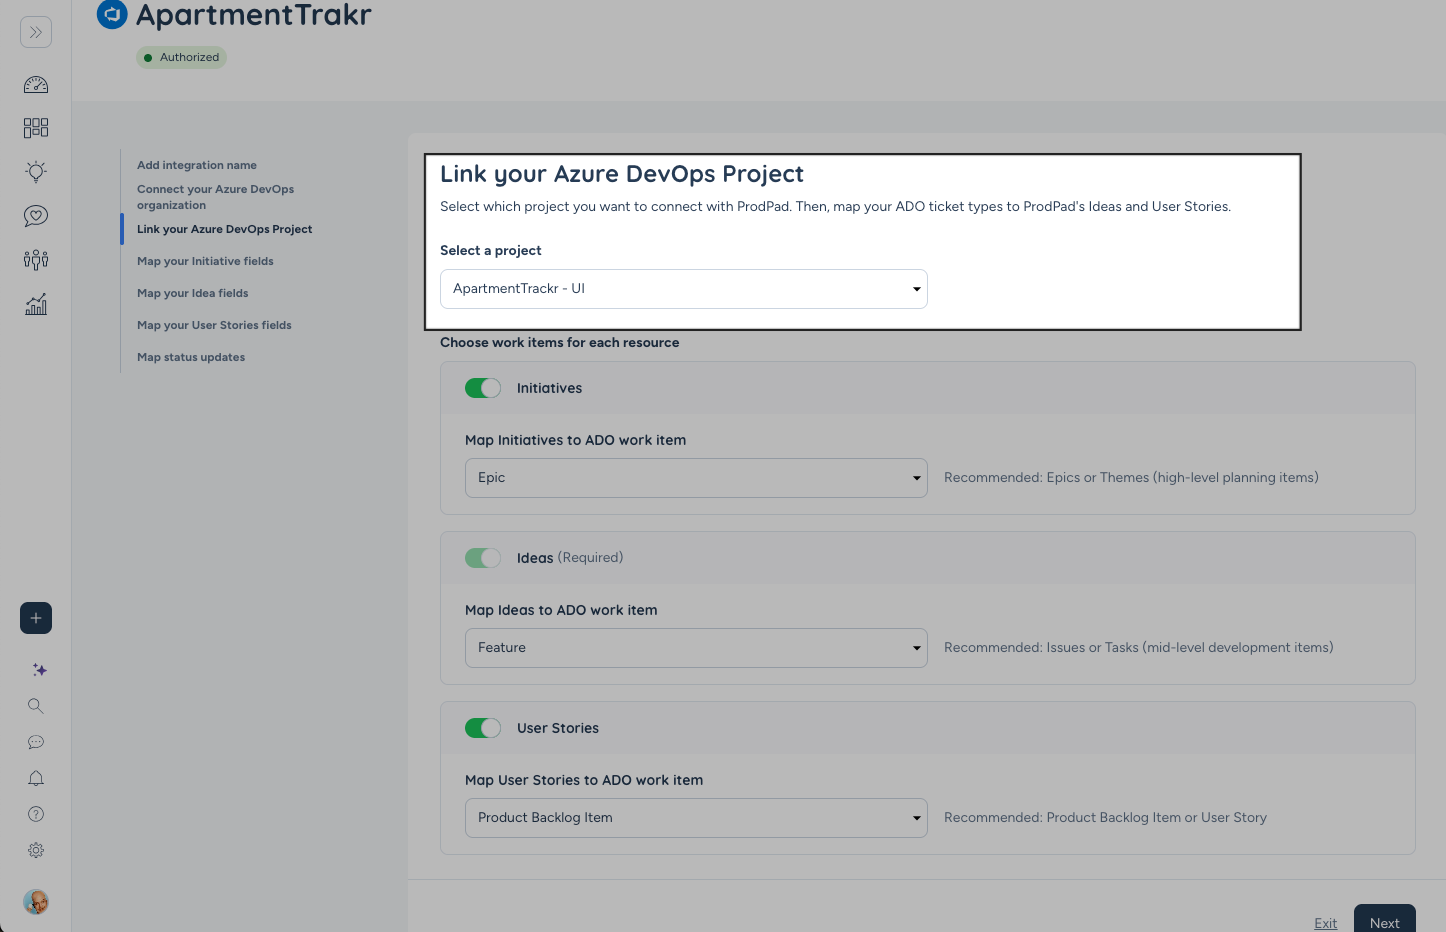Click 'Recommended: Epics or Themes' hint text
The image size is (1446, 932).
(x=1131, y=478)
